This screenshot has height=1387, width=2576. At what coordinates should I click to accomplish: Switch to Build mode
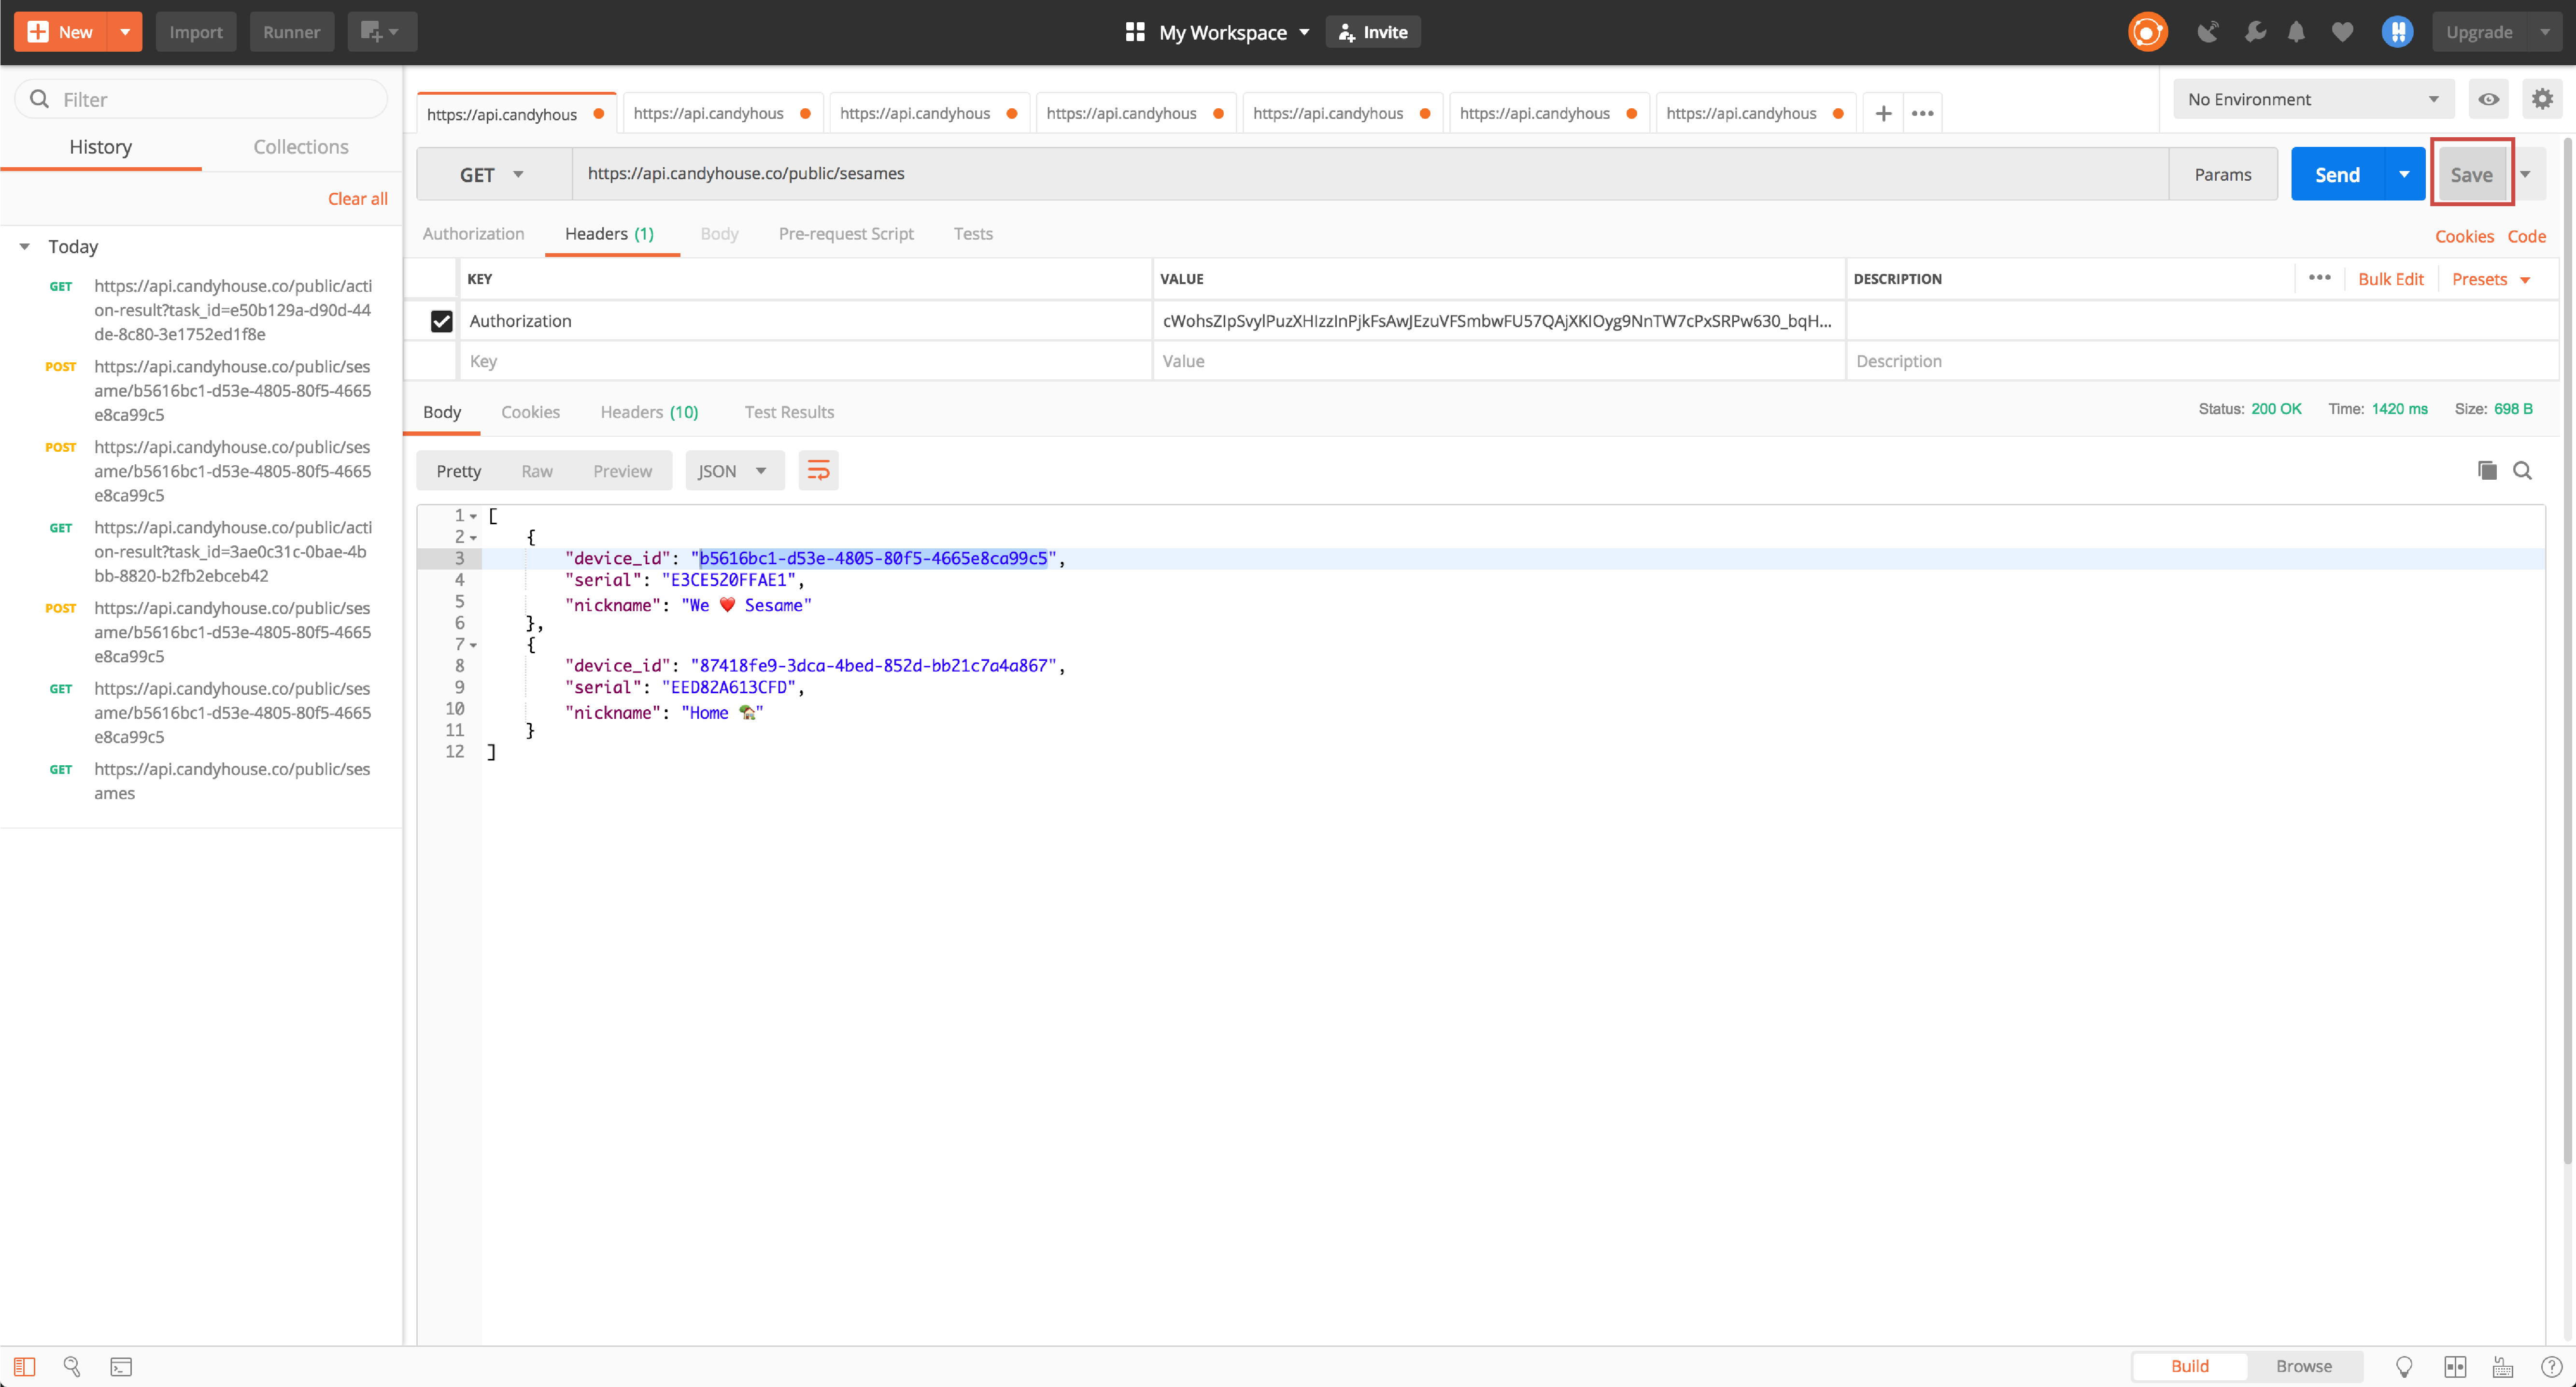pyautogui.click(x=2189, y=1366)
